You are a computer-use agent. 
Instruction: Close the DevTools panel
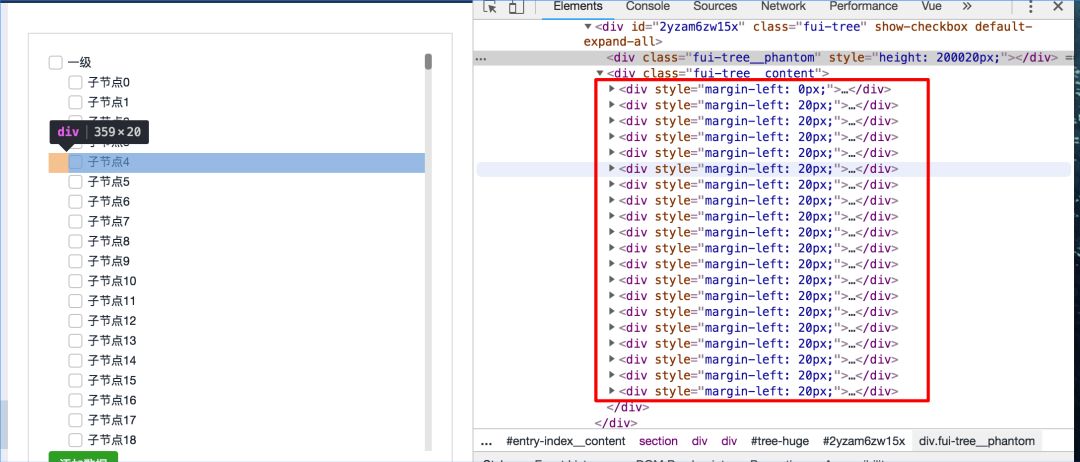[x=1058, y=7]
